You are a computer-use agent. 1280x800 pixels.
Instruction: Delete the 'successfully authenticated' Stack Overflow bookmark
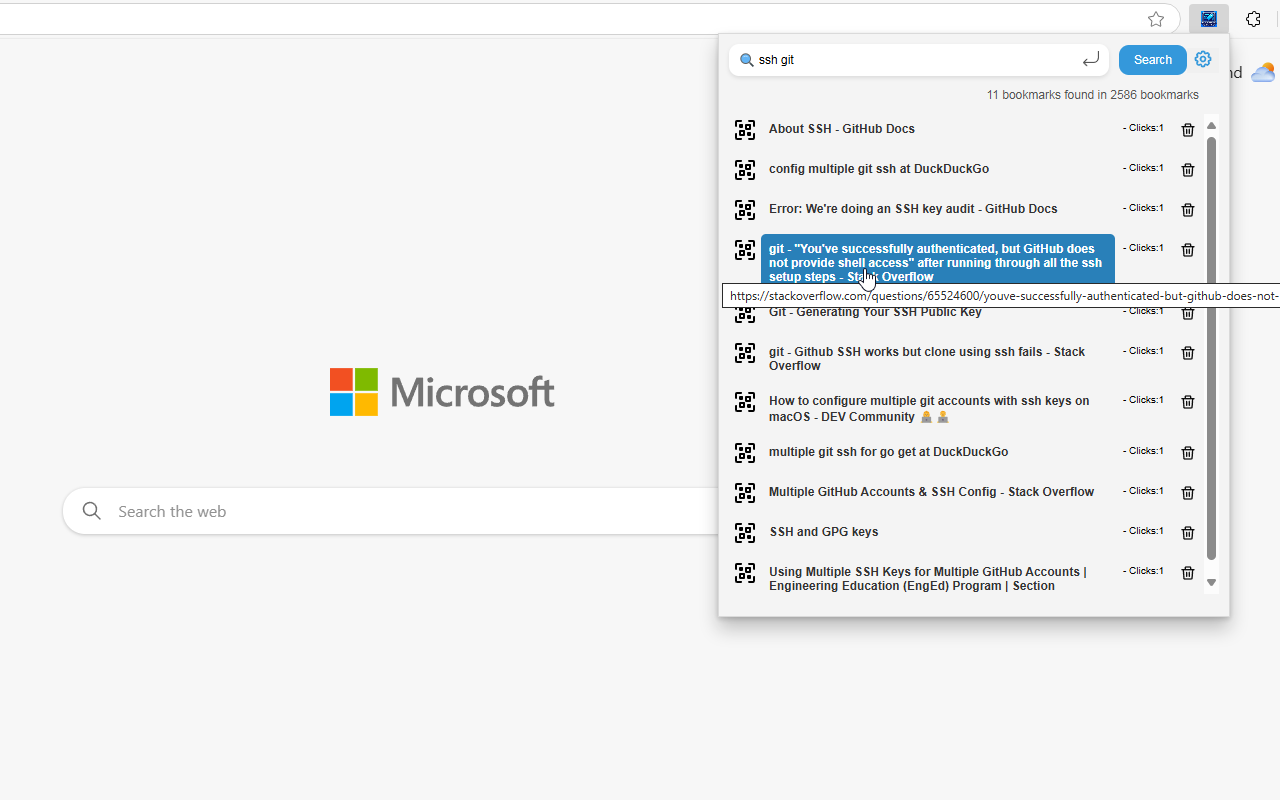point(1188,250)
